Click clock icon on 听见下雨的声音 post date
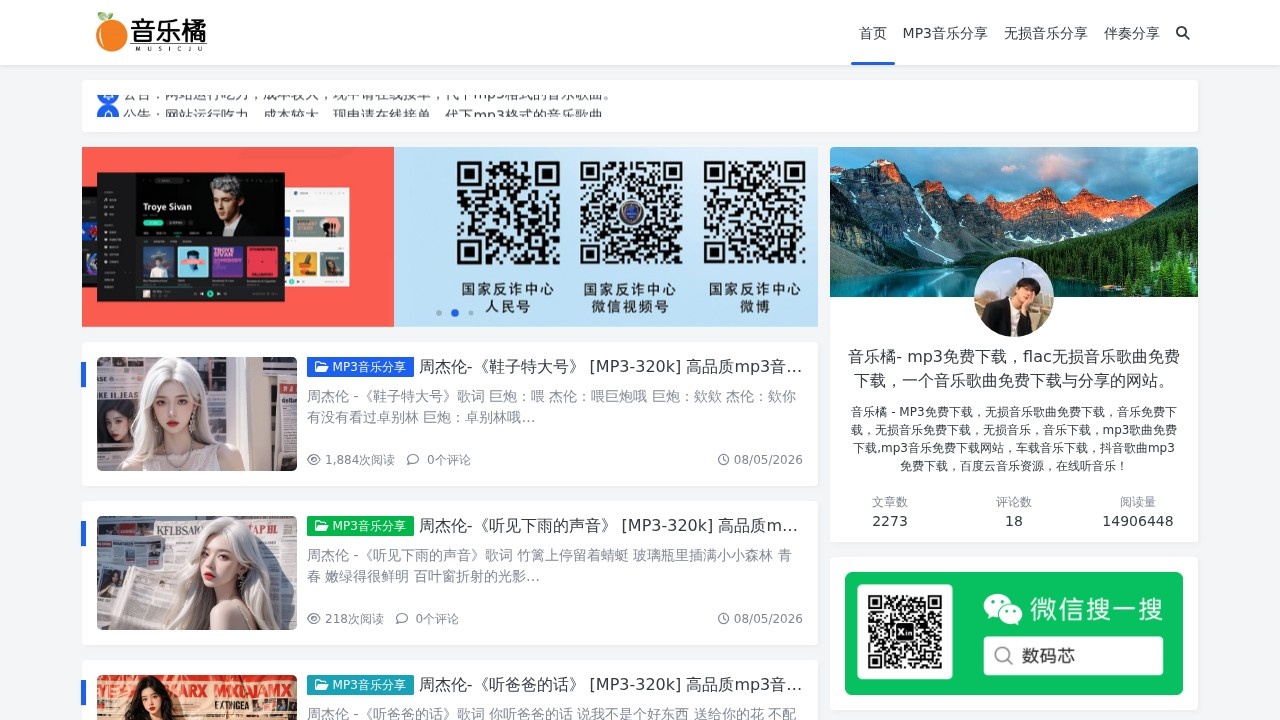Viewport: 1280px width, 720px height. click(723, 619)
